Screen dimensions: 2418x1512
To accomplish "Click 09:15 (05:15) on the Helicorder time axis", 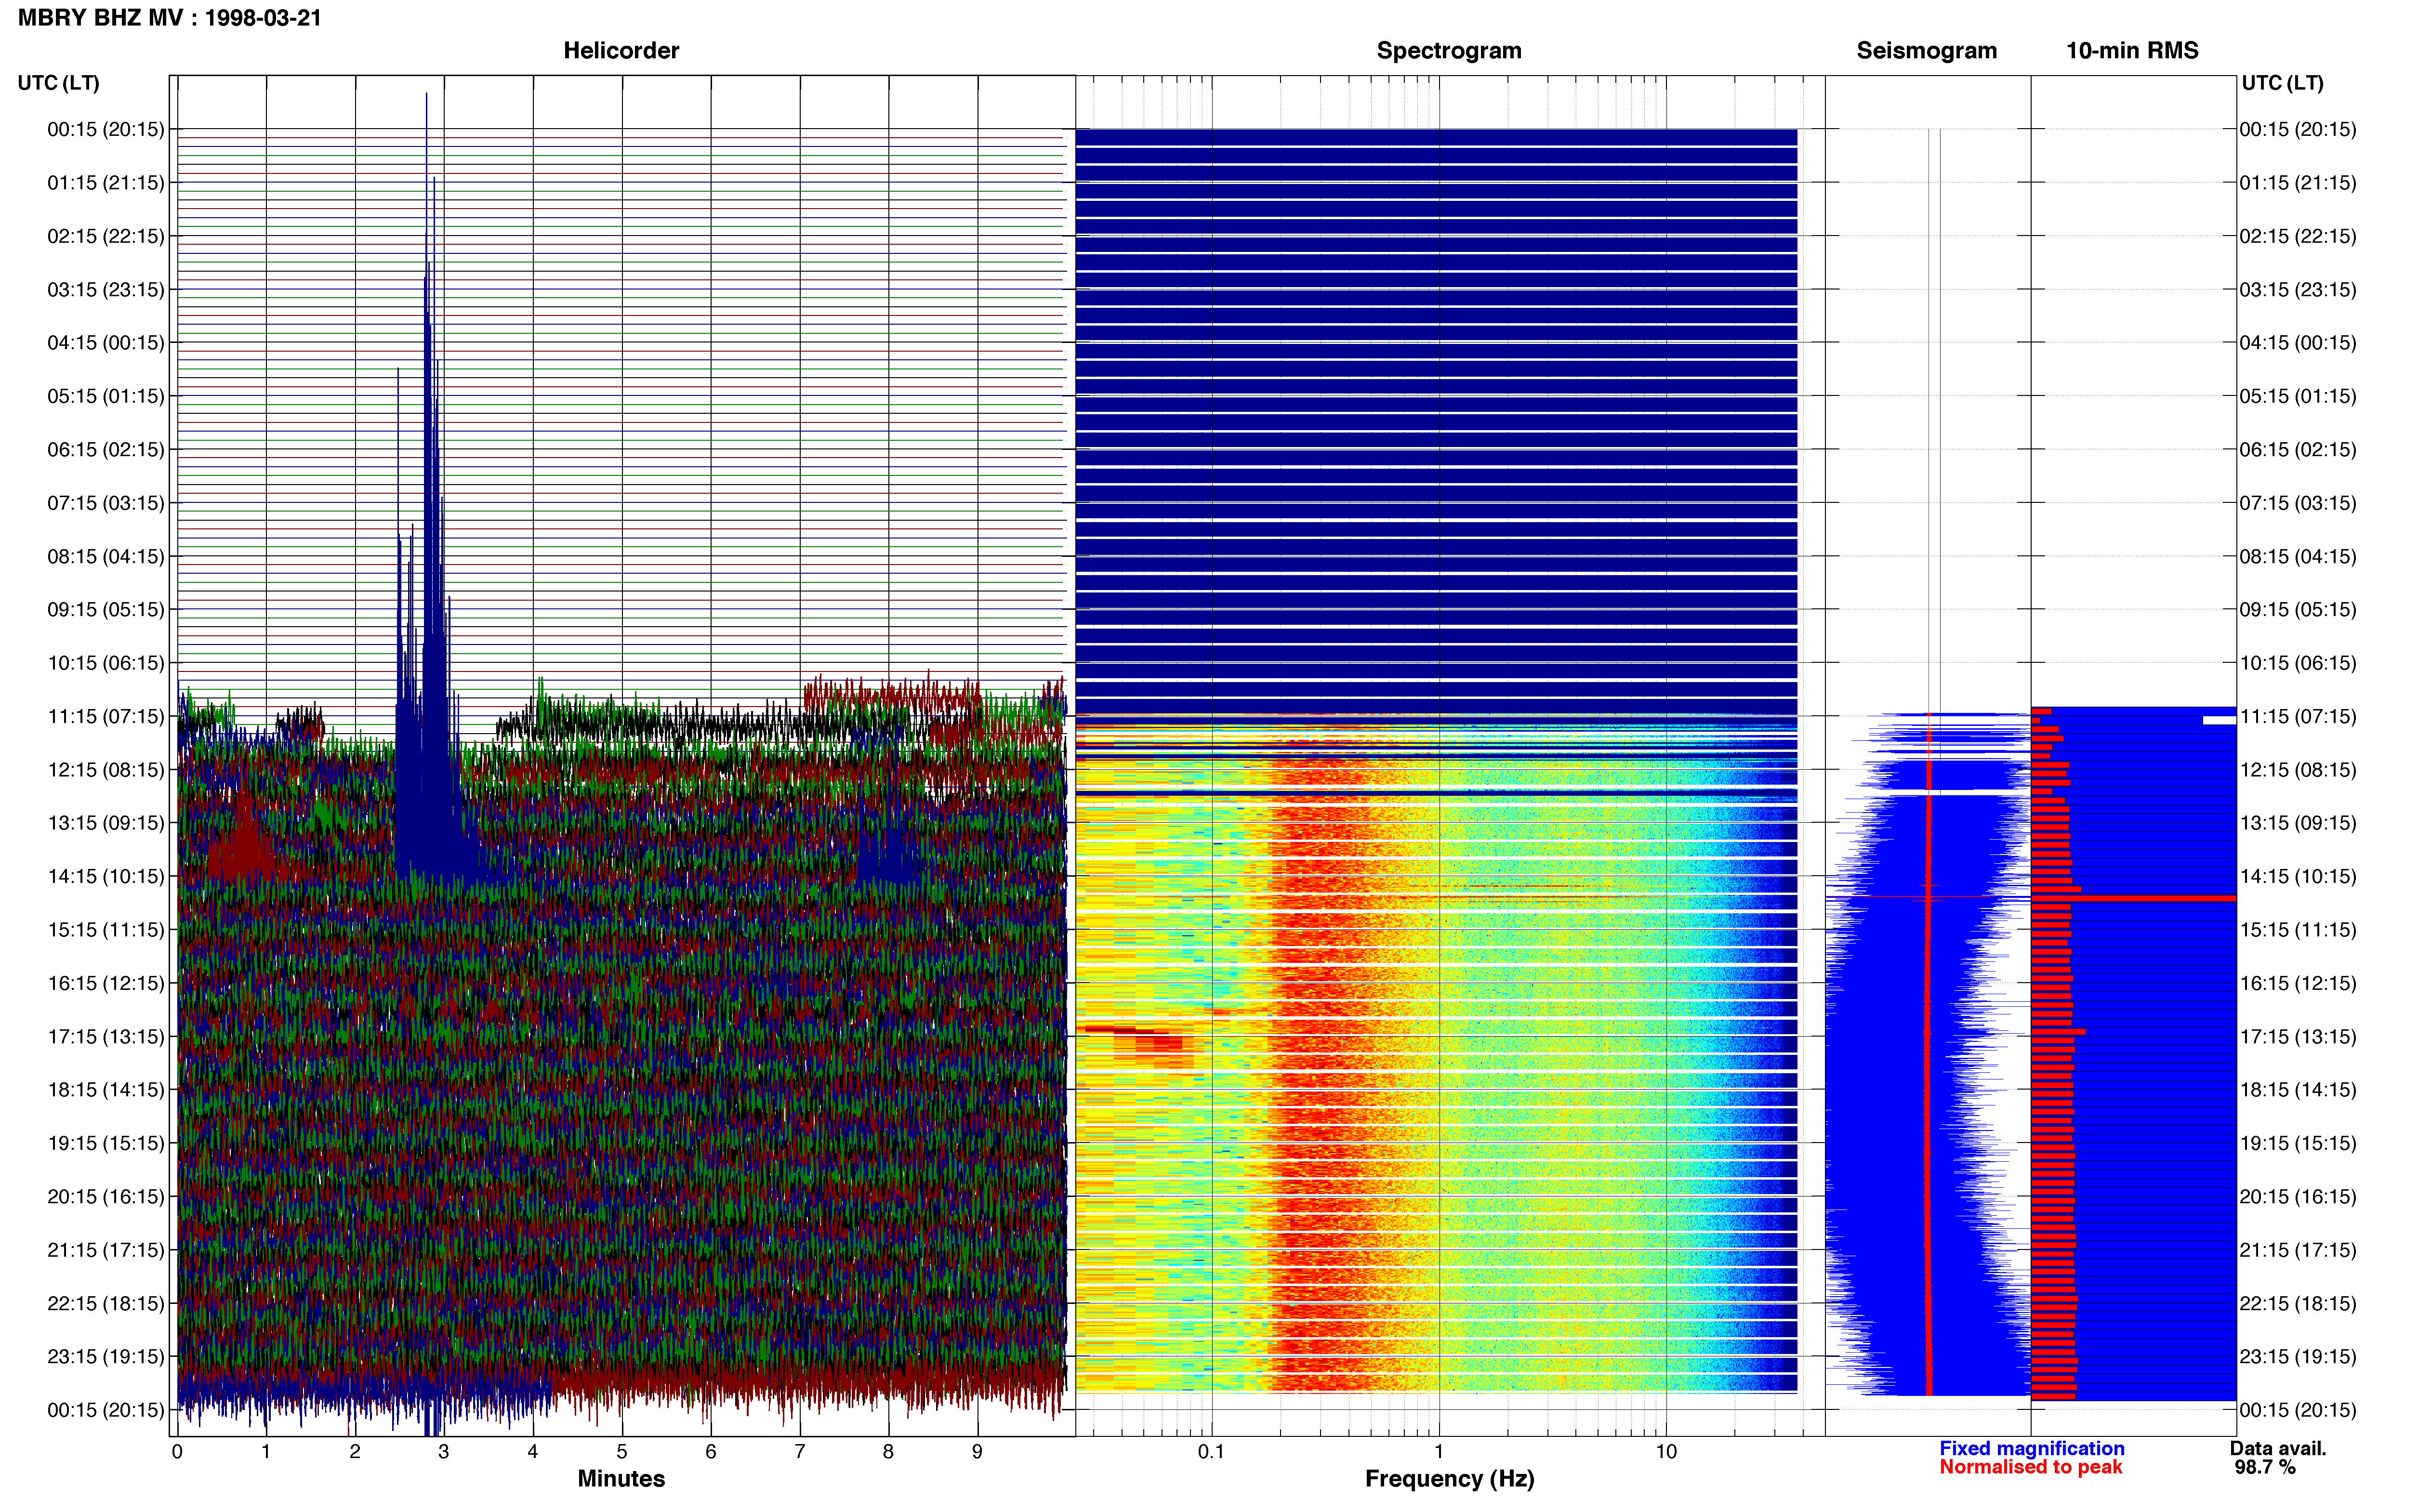I will point(106,610).
